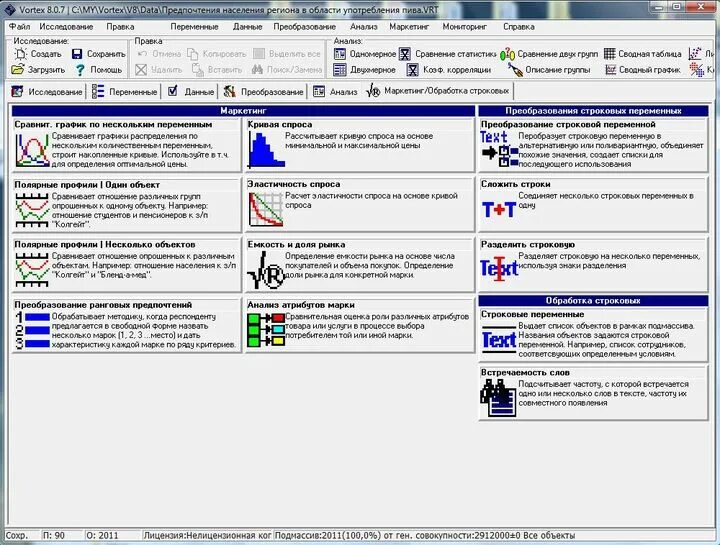
Task: Switch to the Исследование tab
Action: (x=46, y=91)
